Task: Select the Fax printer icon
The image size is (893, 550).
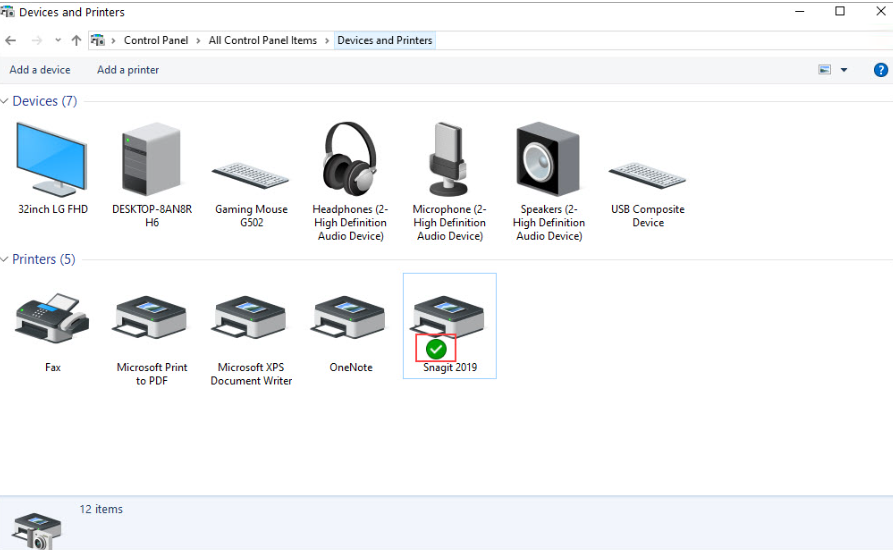Action: (53, 319)
